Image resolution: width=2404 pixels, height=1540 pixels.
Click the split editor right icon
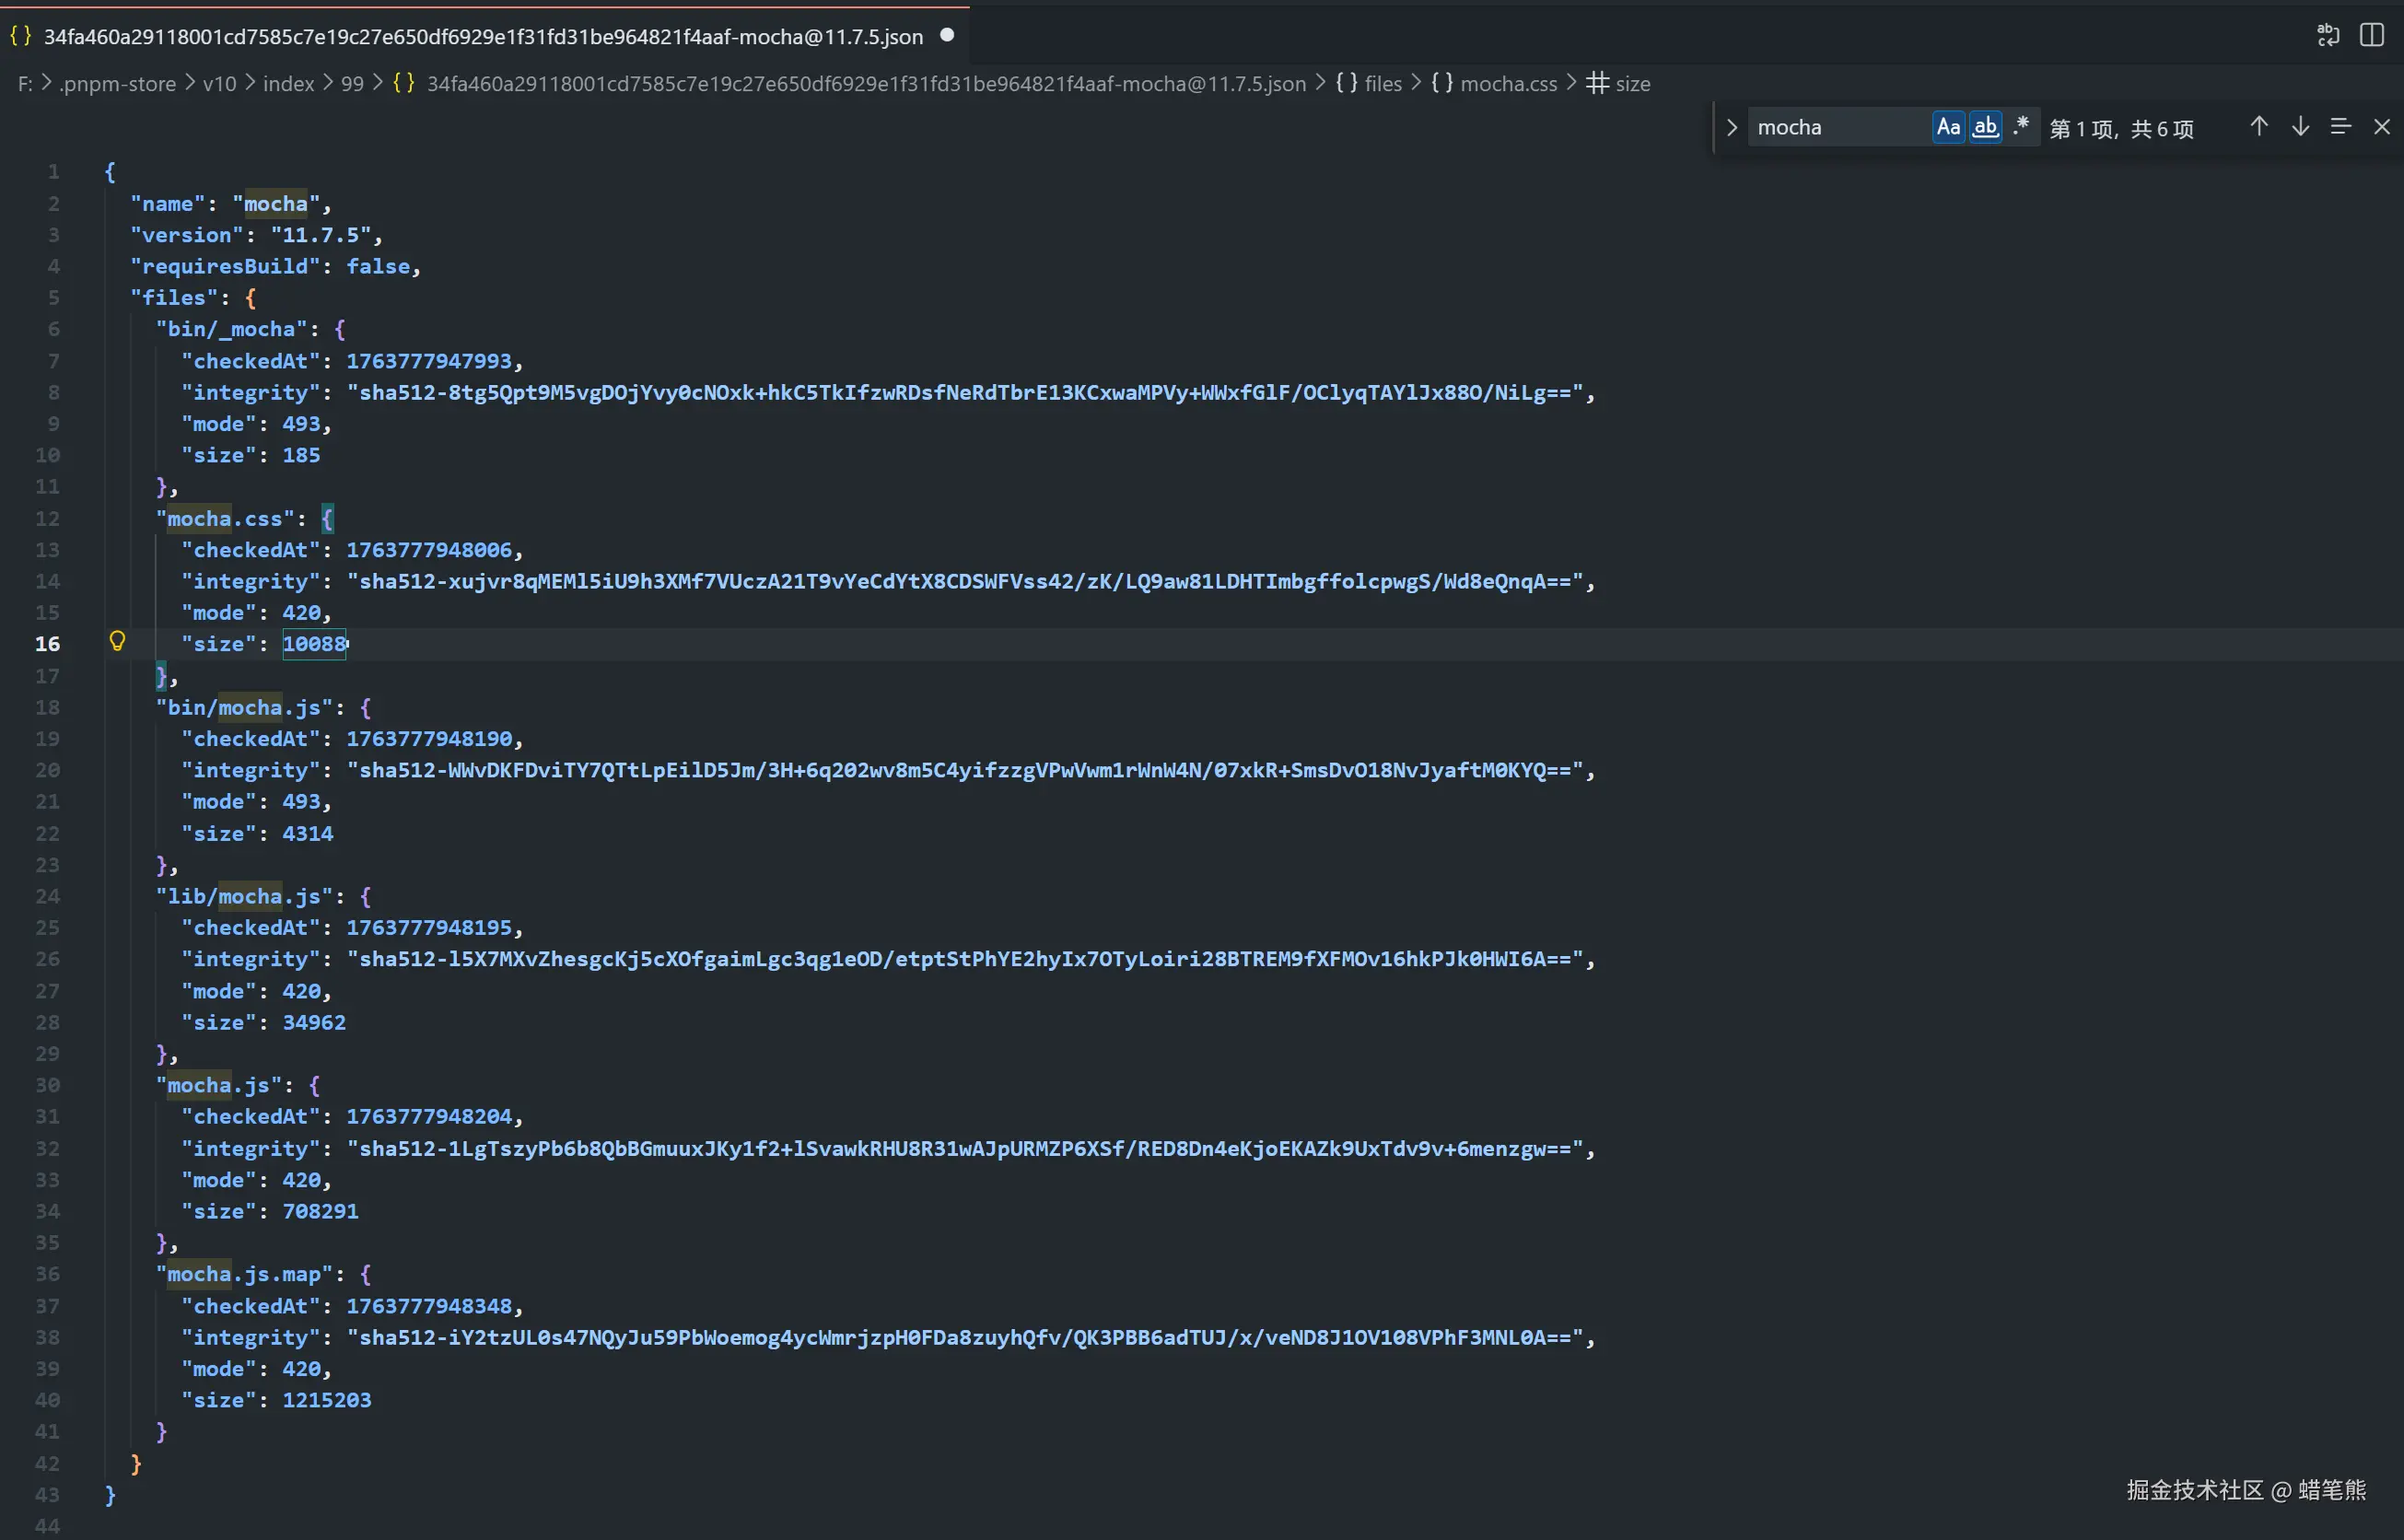click(x=2371, y=35)
